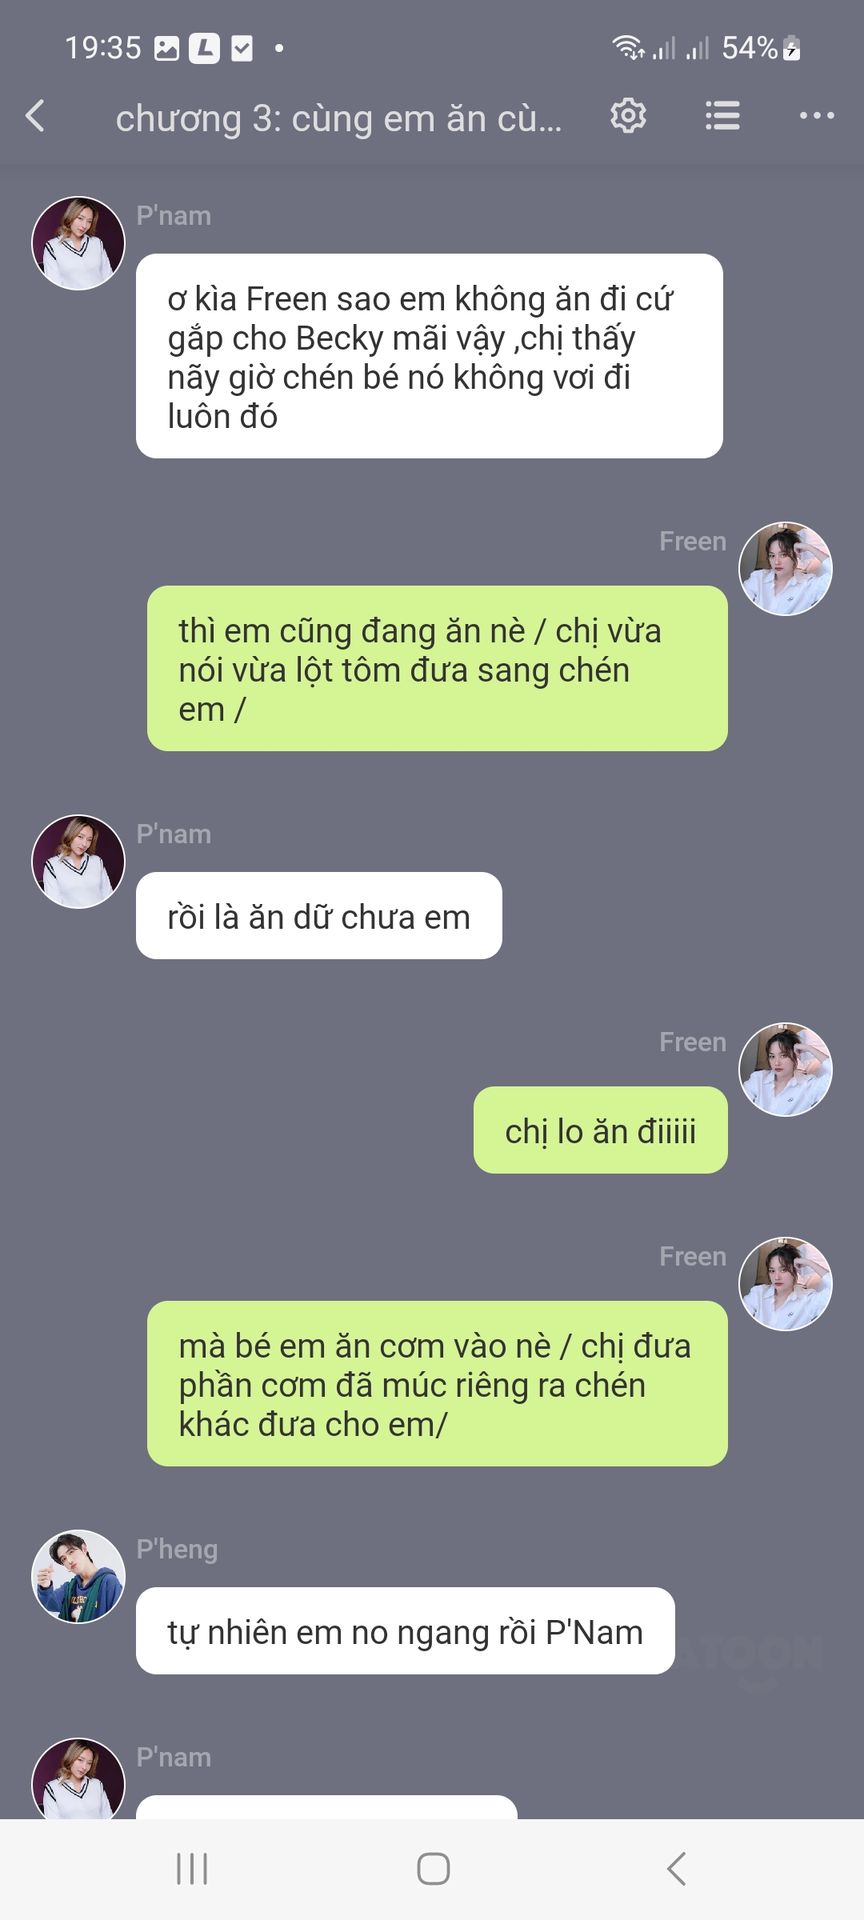Tap the clock in status bar
This screenshot has height=1920, width=864.
click(x=103, y=47)
